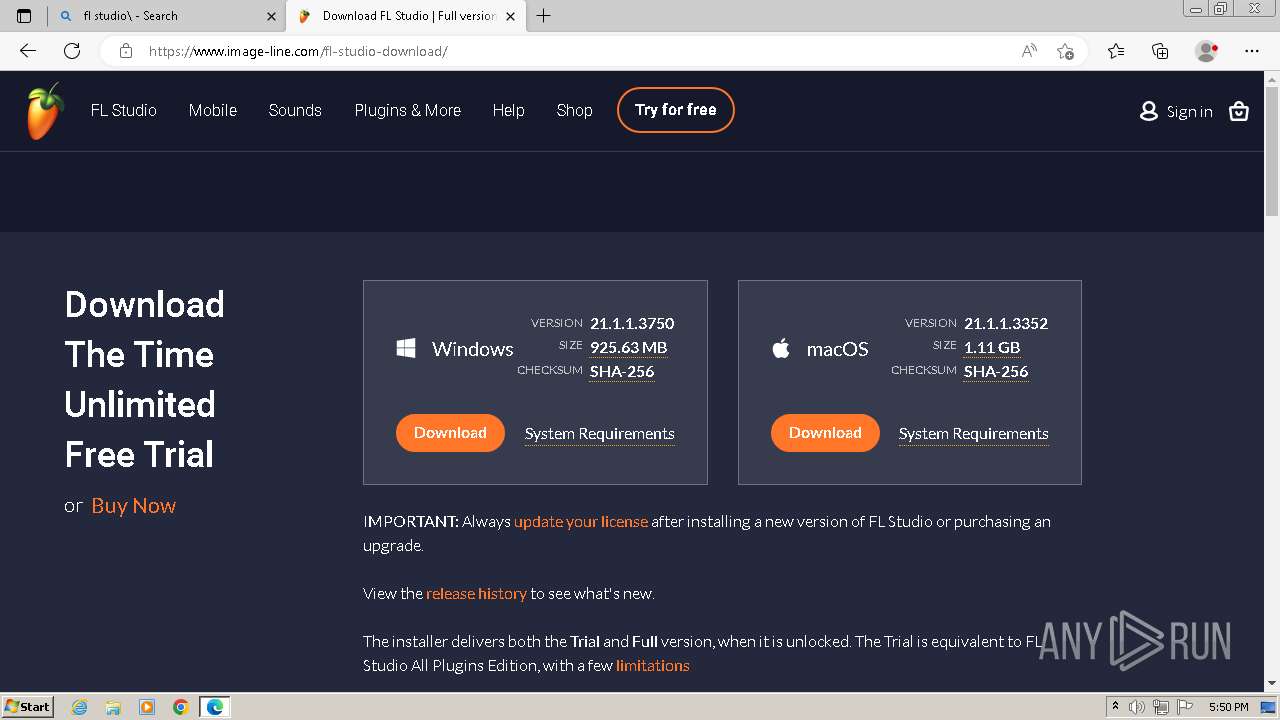Open macOS System Requirements link

974,434
